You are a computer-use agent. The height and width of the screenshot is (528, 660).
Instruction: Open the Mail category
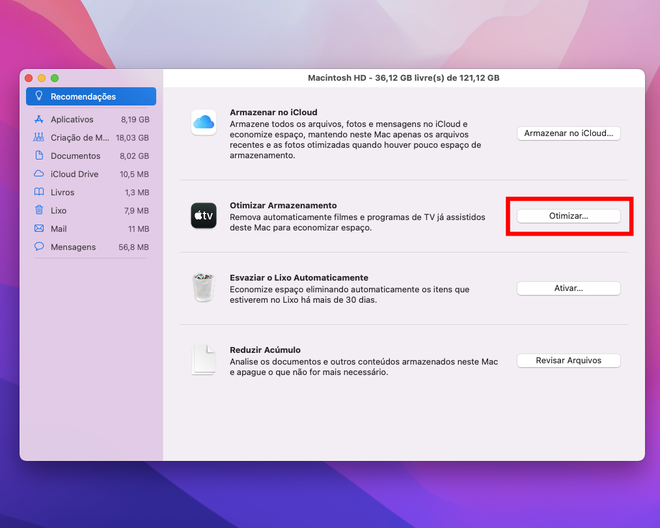(x=91, y=229)
